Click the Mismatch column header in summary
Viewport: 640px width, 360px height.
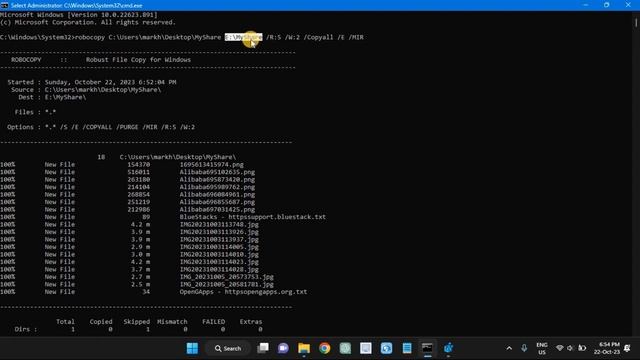tap(172, 322)
